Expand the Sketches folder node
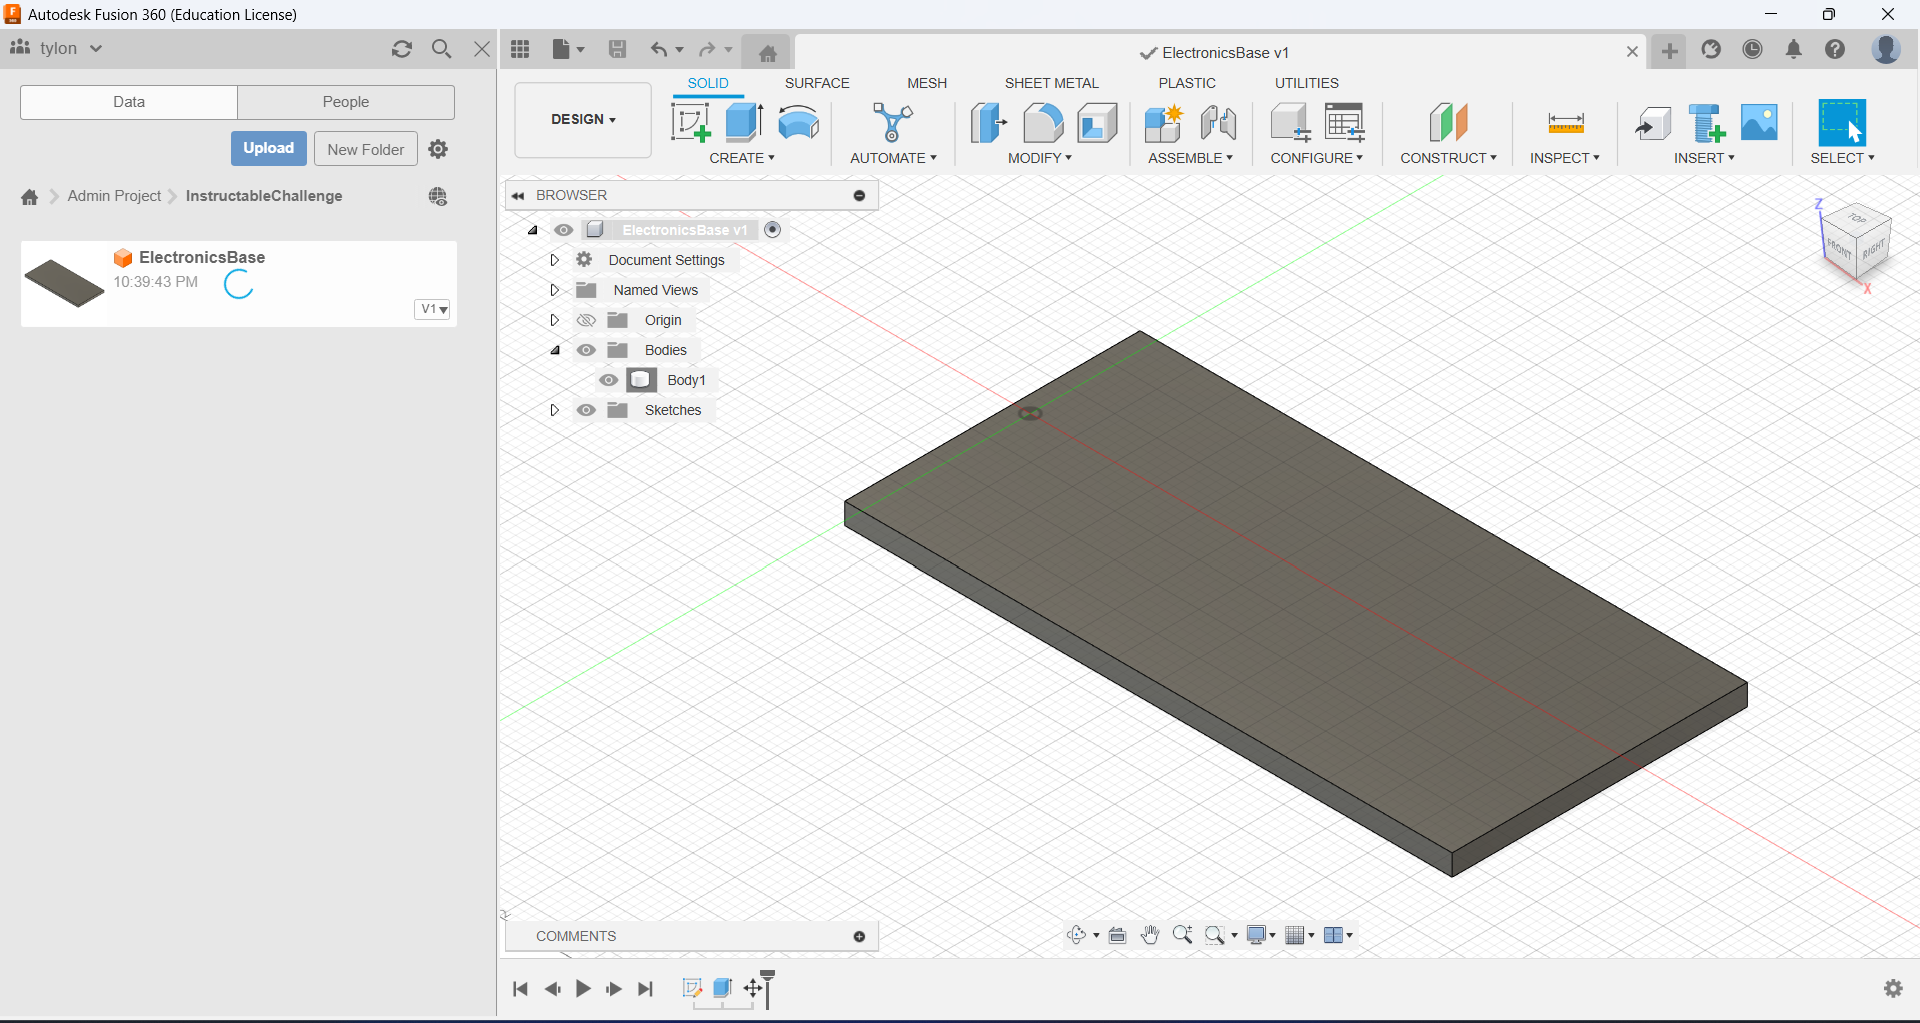 click(554, 410)
